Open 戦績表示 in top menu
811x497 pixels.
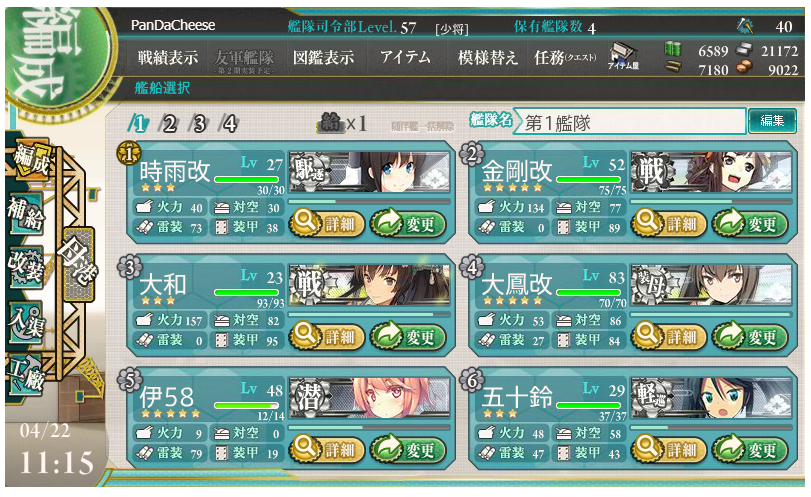click(168, 57)
